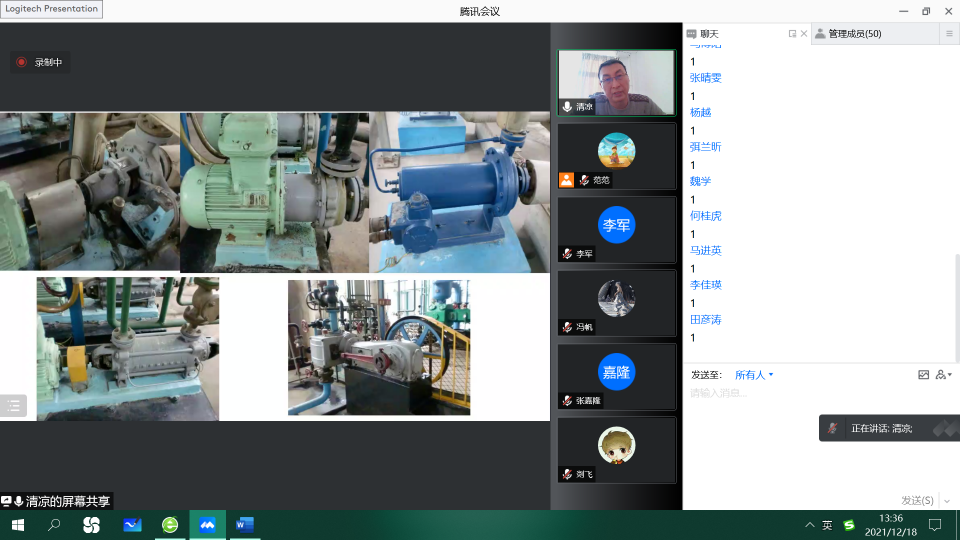The height and width of the screenshot is (540, 960).
Task: Pop out the chat panel window
Action: click(x=792, y=34)
